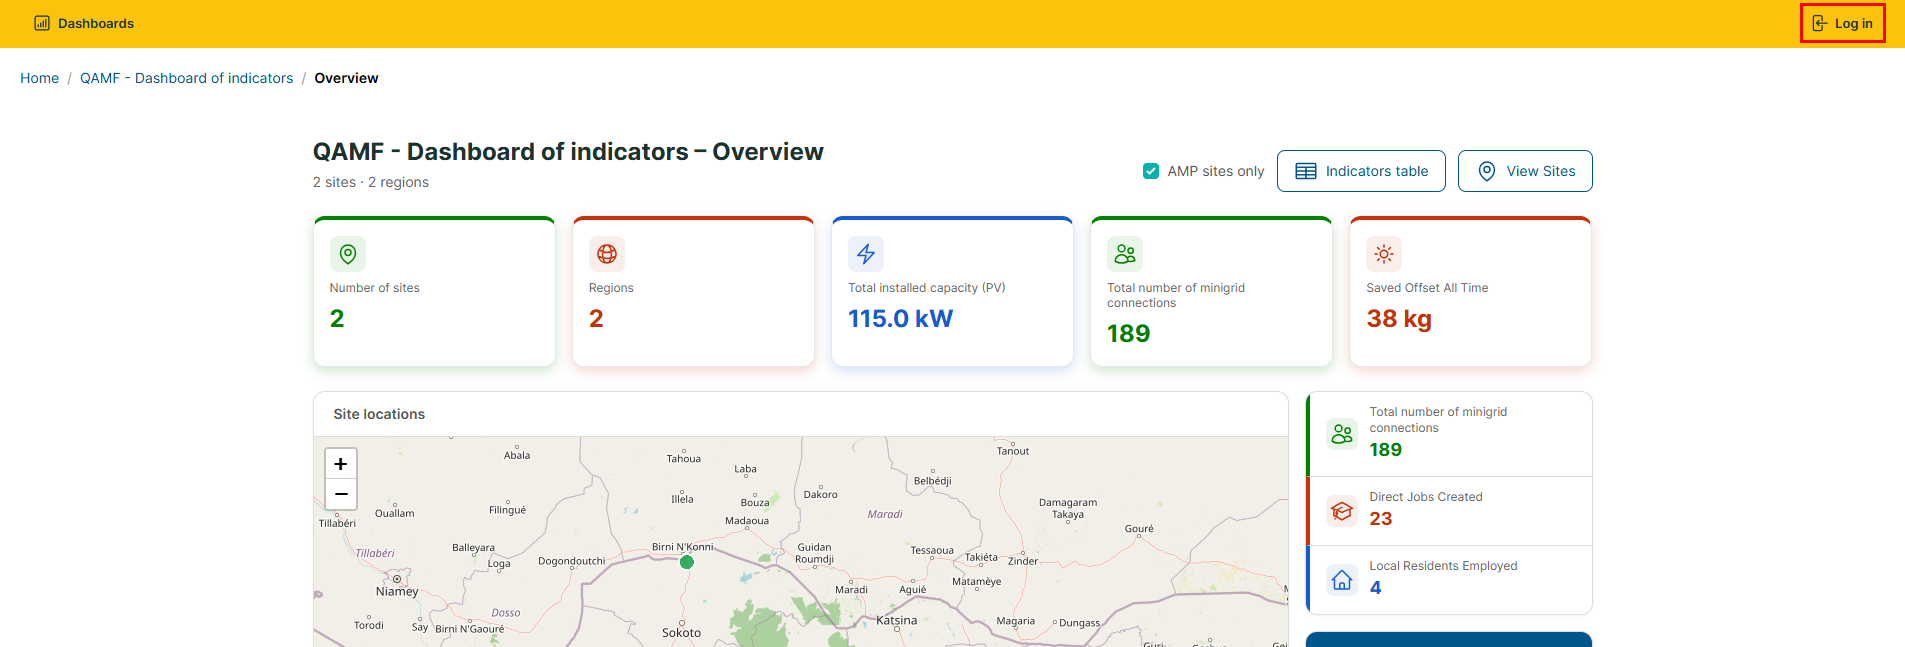The width and height of the screenshot is (1905, 647).
Task: Click the Dashboards chart icon
Action: click(42, 23)
